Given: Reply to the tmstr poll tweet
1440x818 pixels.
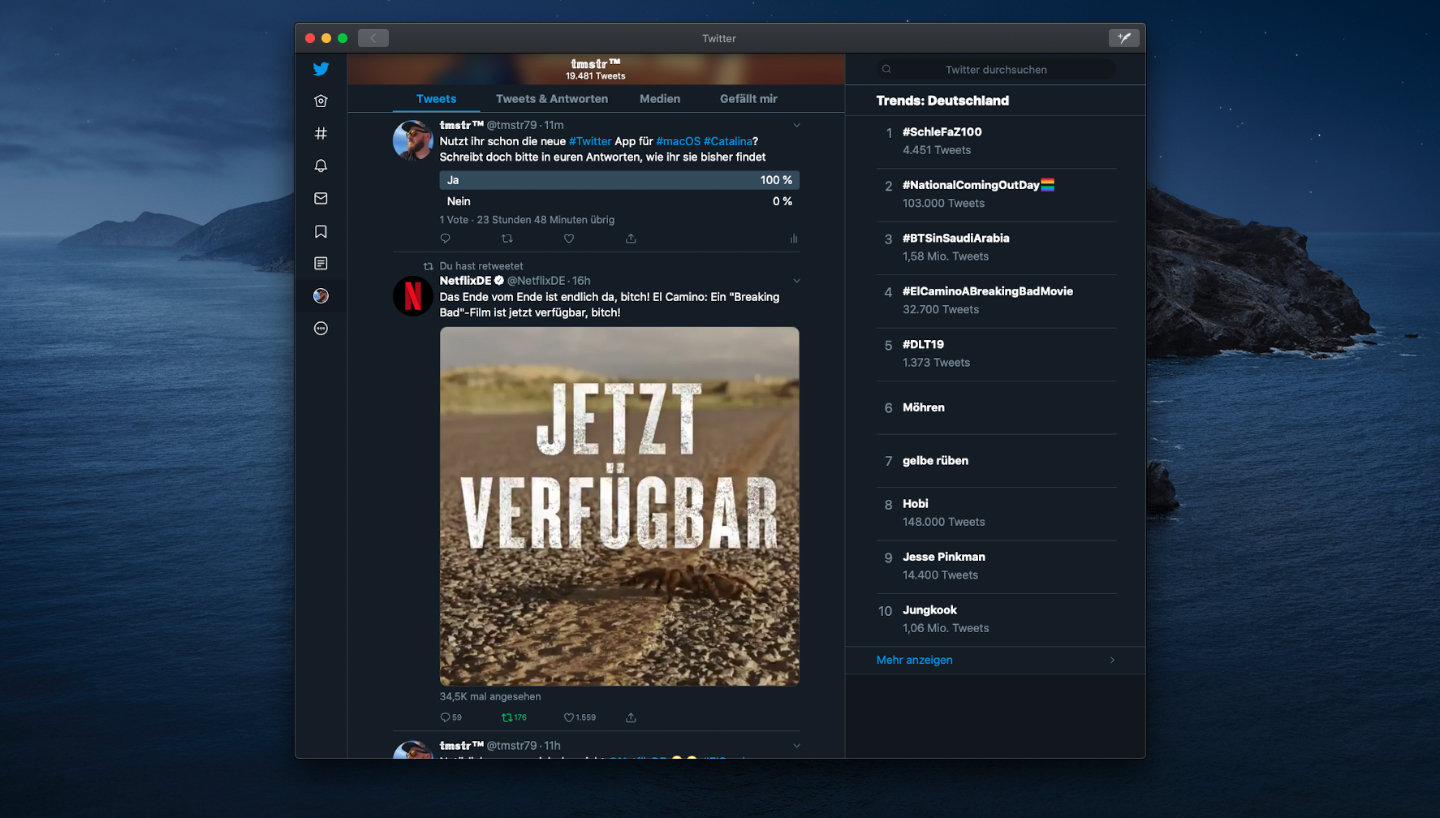Looking at the screenshot, I should click(445, 239).
